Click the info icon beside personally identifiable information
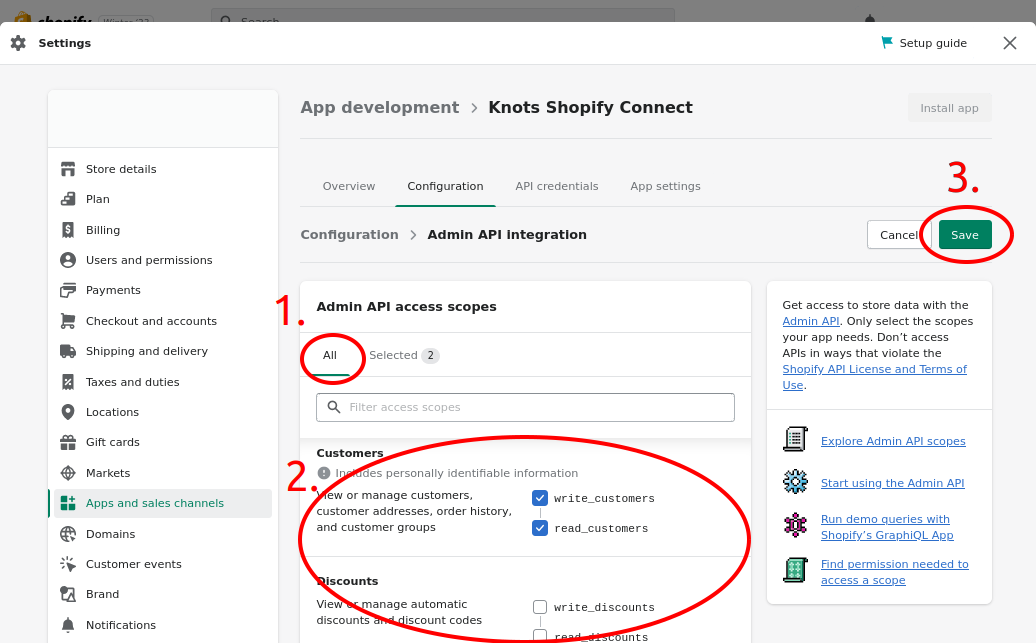The image size is (1036, 643). click(324, 473)
